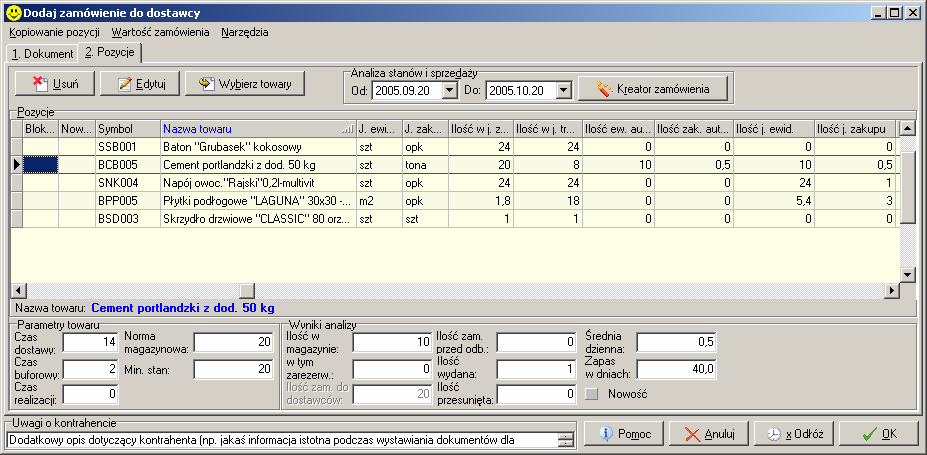
Task: Click the Odłóż postpone button
Action: coord(793,434)
